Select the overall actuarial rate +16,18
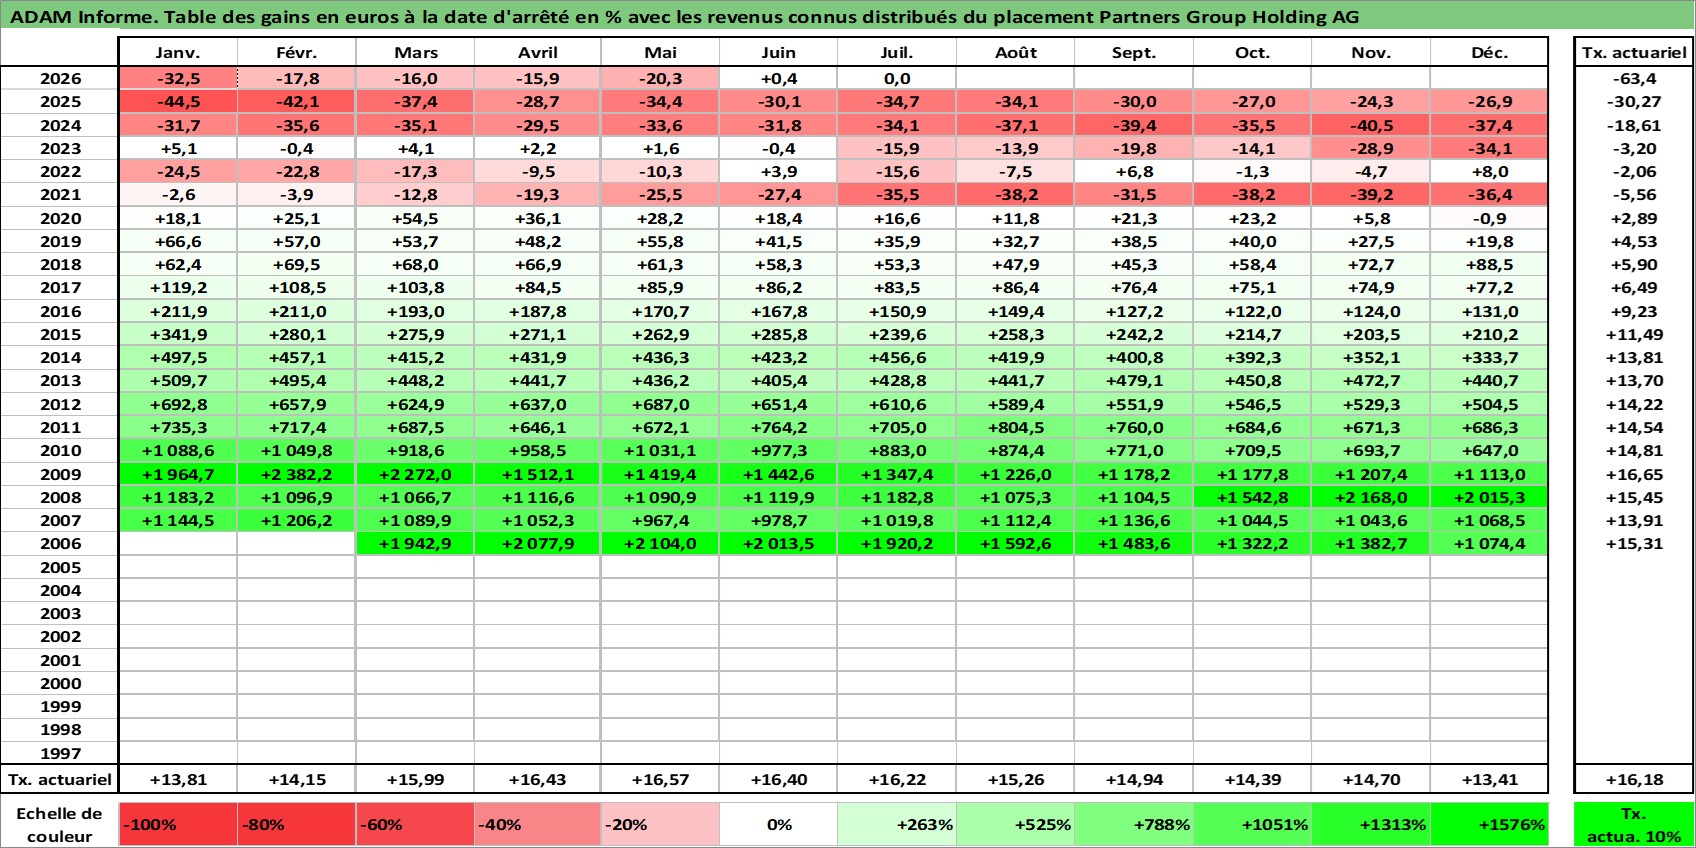This screenshot has height=848, width=1696. point(1634,779)
